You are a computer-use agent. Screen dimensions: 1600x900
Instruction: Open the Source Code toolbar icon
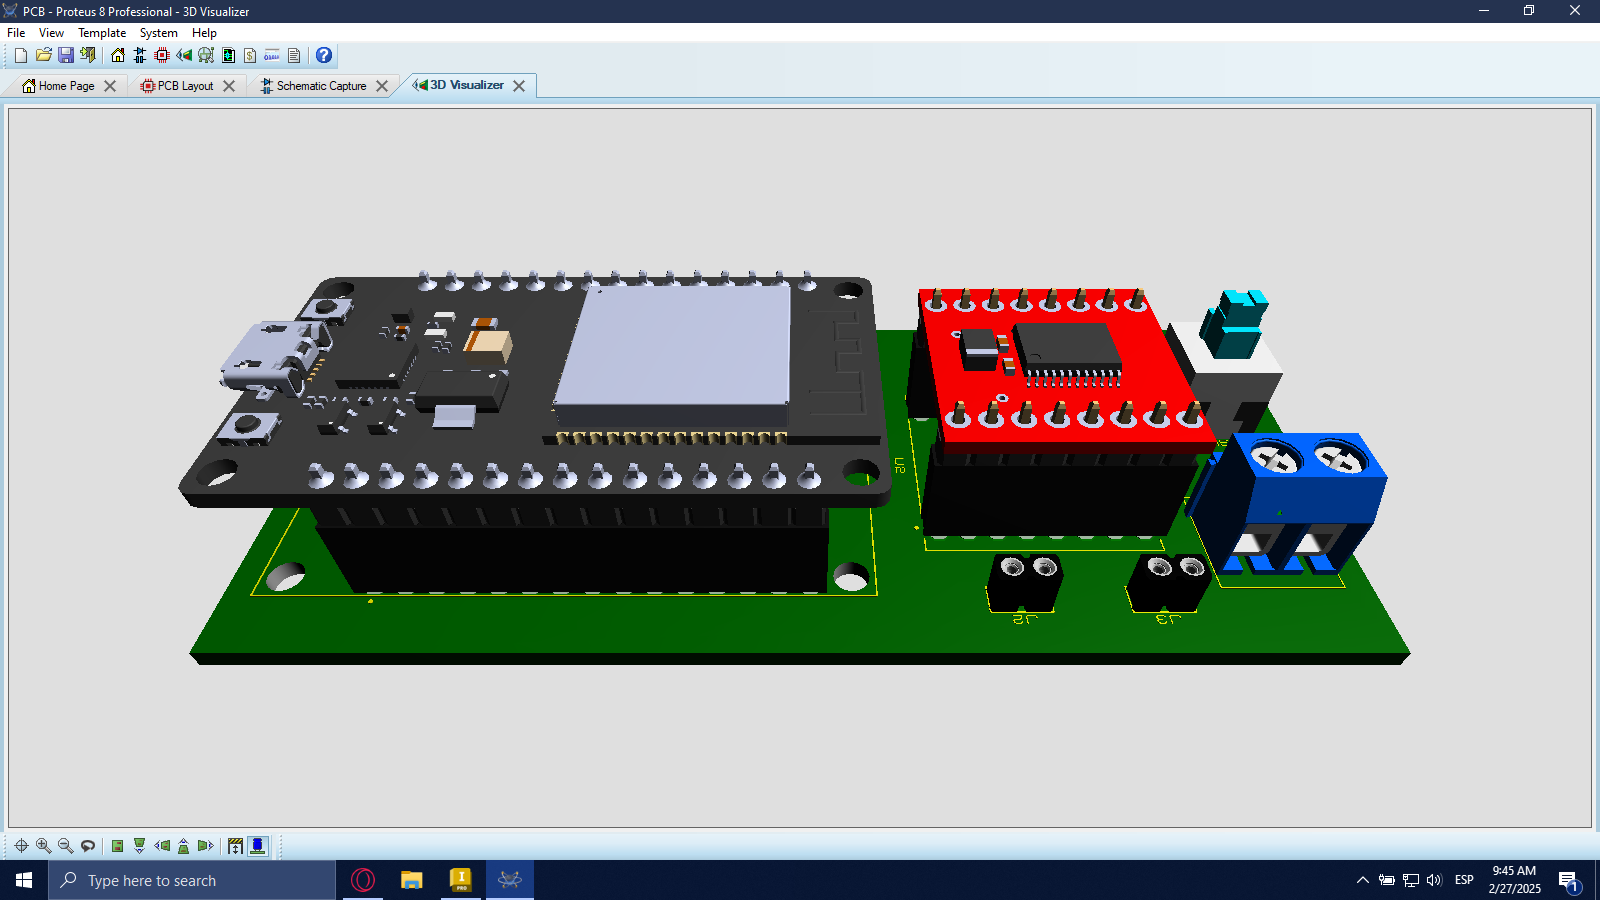(272, 56)
